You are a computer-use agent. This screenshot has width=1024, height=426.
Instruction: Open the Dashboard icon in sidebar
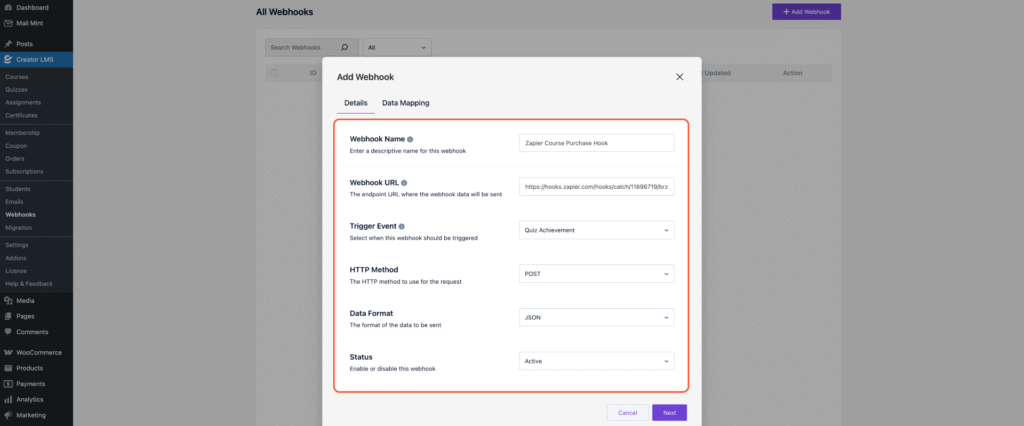(8, 8)
